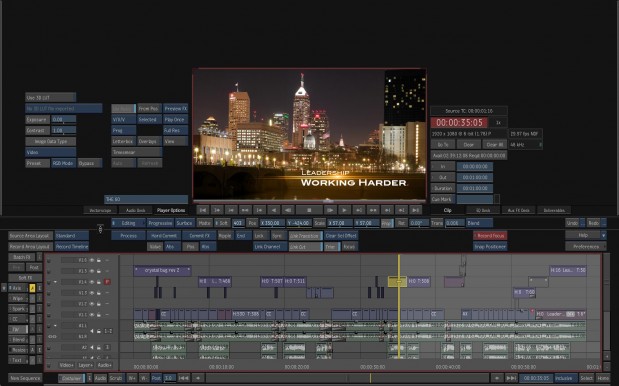
Task: Mute the A2 audio track speaker icon
Action: click(x=92, y=347)
